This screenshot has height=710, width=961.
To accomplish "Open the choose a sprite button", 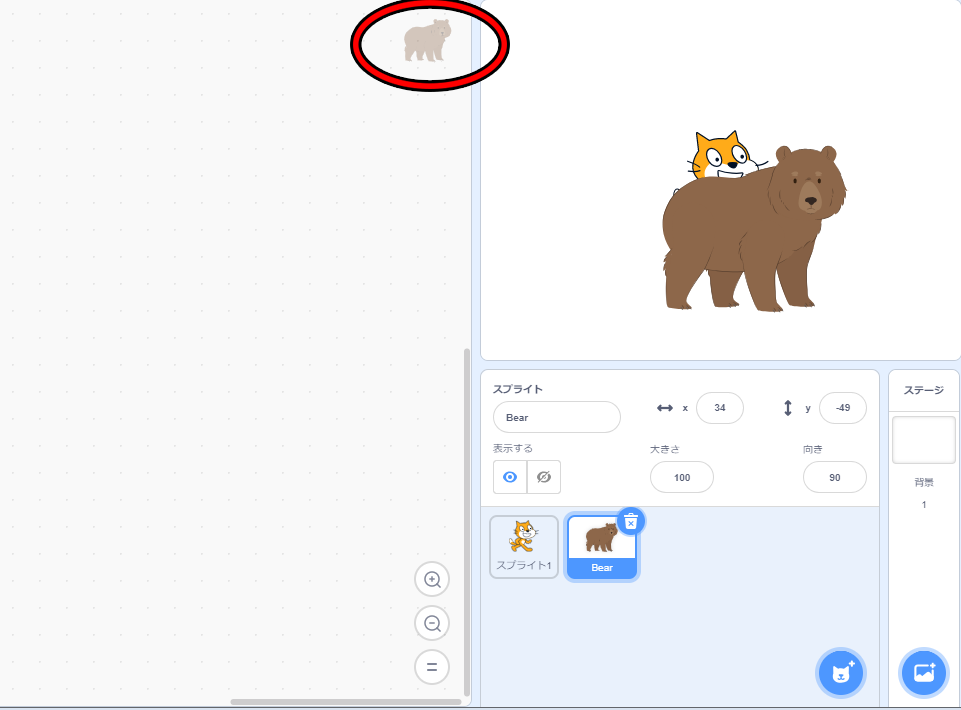I will (x=841, y=673).
